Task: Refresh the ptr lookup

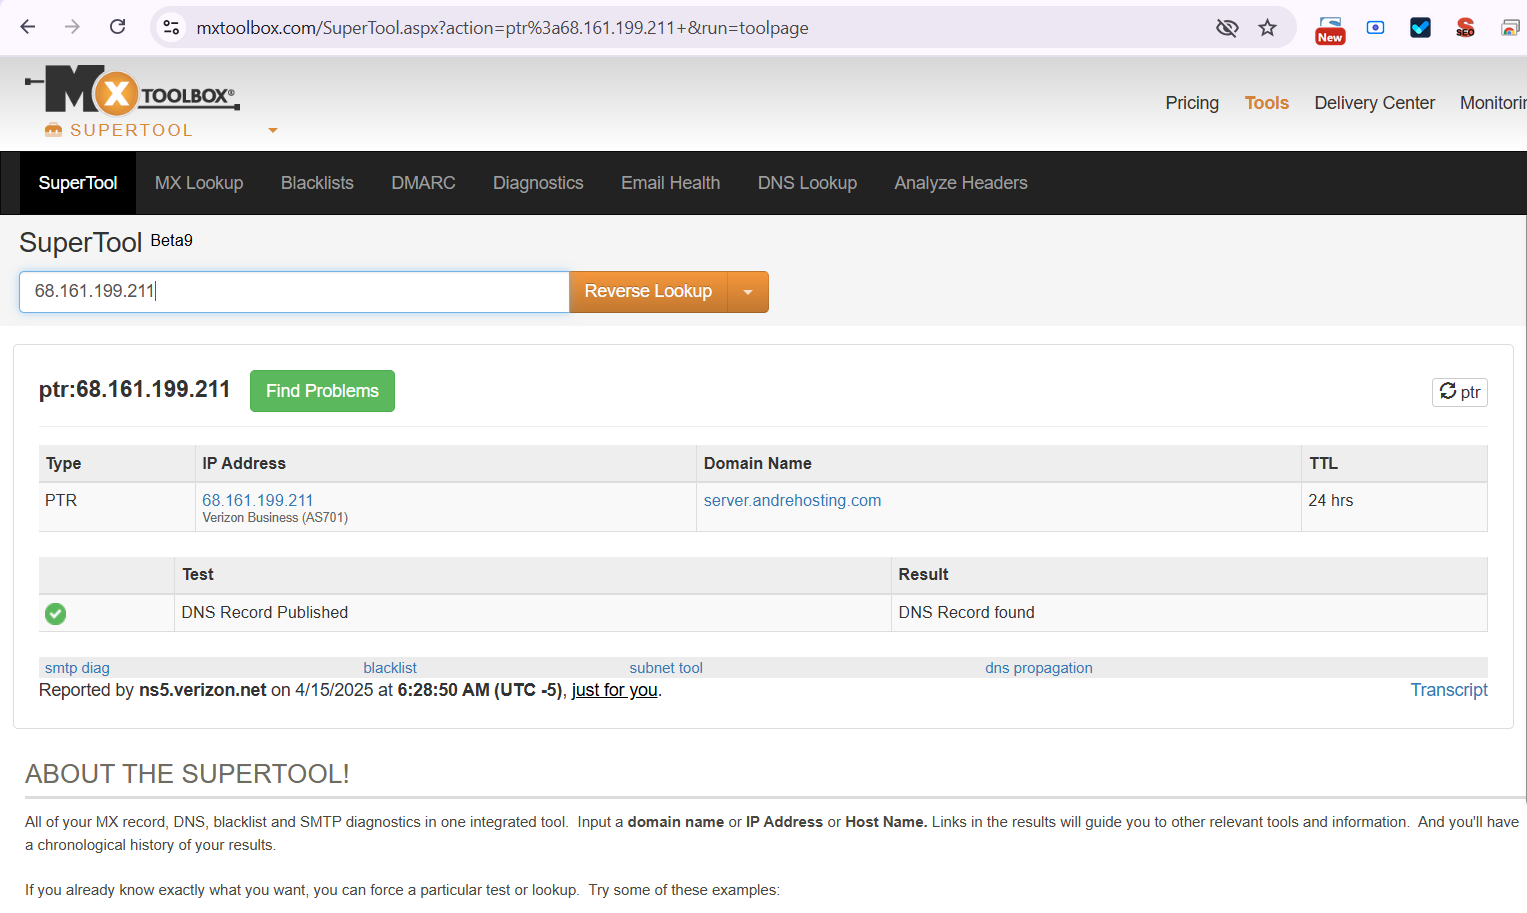Action: tap(1459, 392)
